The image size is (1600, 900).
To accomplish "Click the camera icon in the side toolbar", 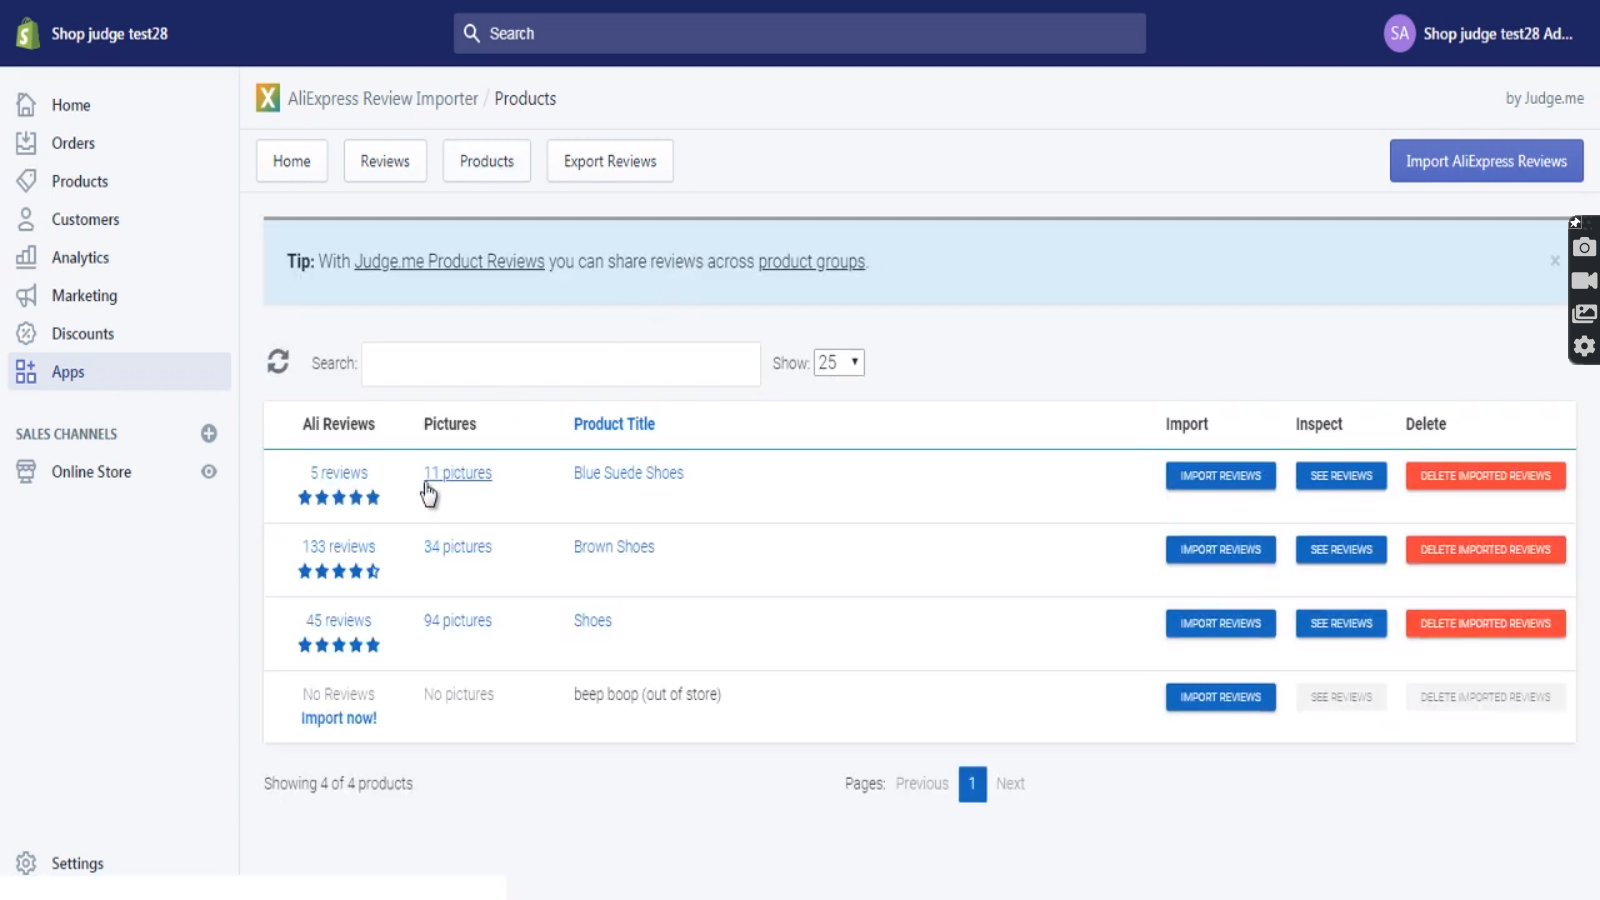I will click(x=1584, y=248).
